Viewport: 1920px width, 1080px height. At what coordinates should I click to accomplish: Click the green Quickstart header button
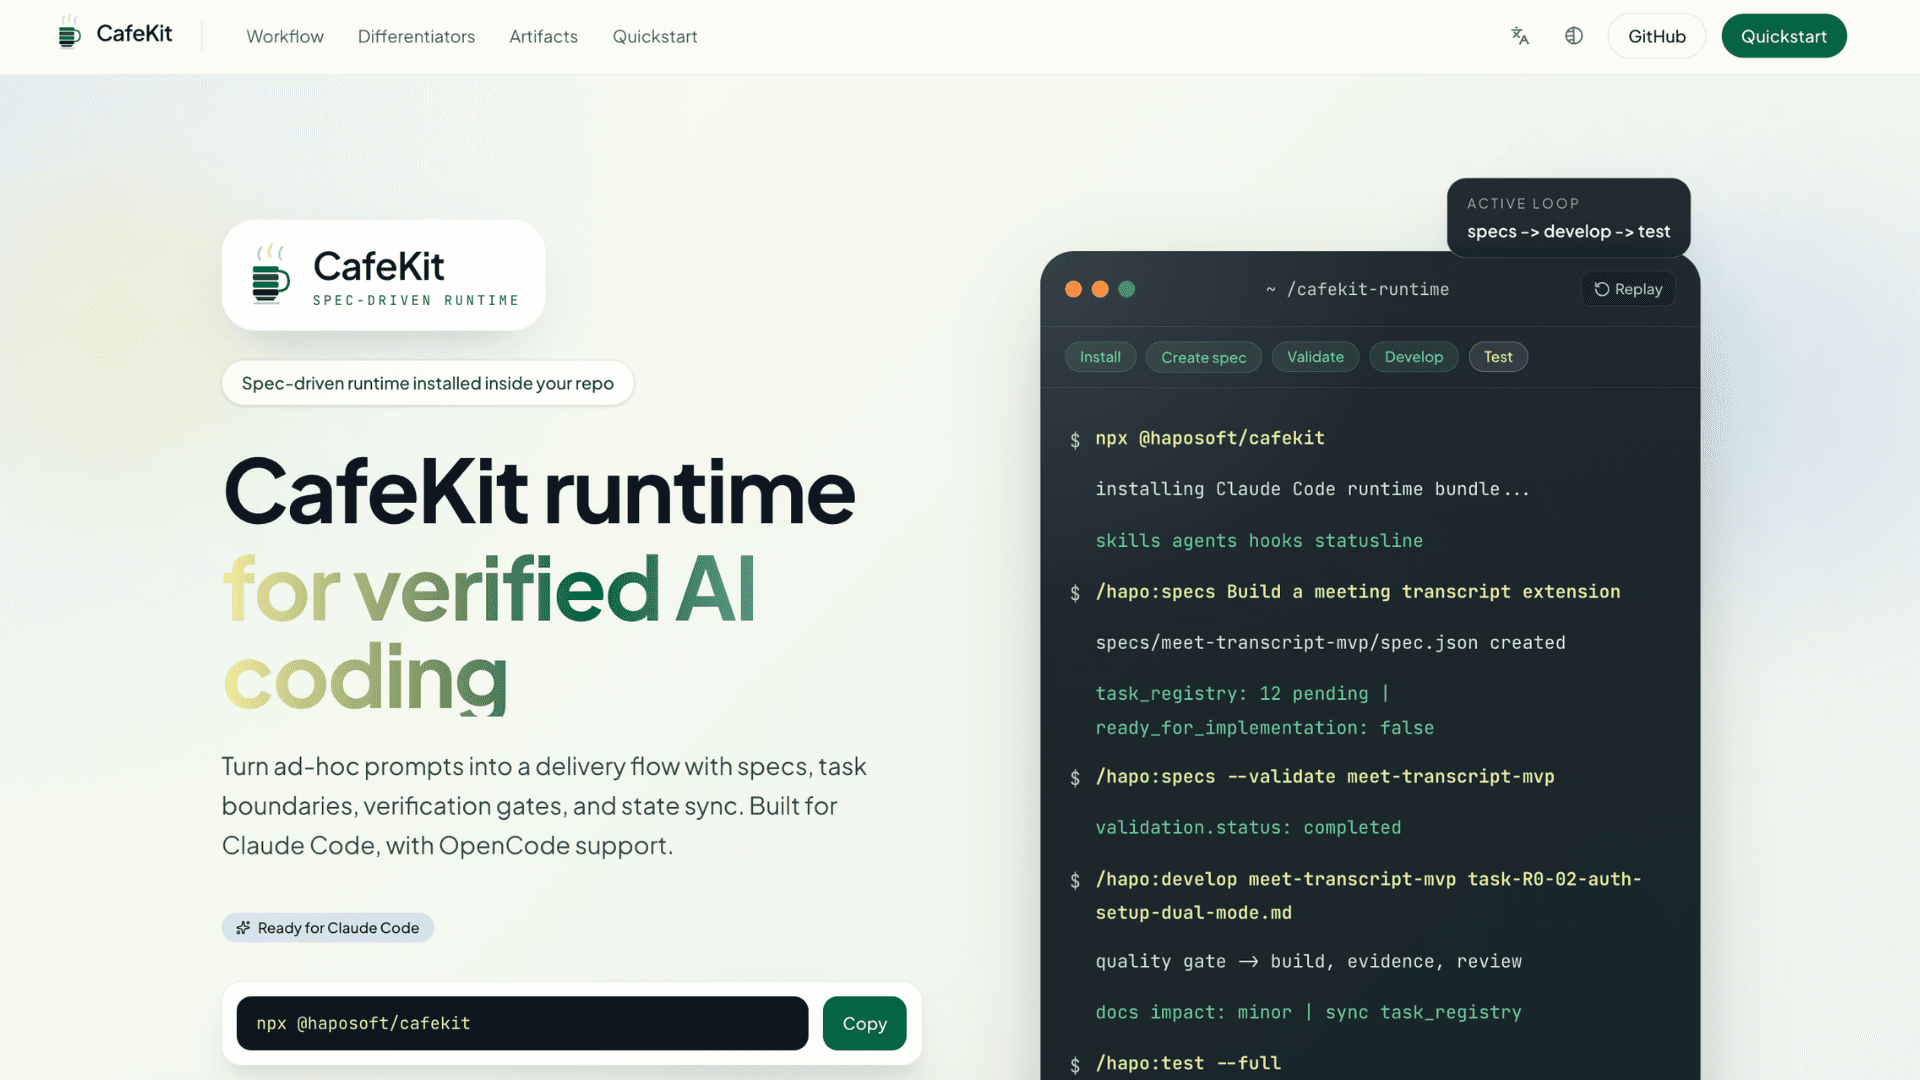coord(1784,36)
